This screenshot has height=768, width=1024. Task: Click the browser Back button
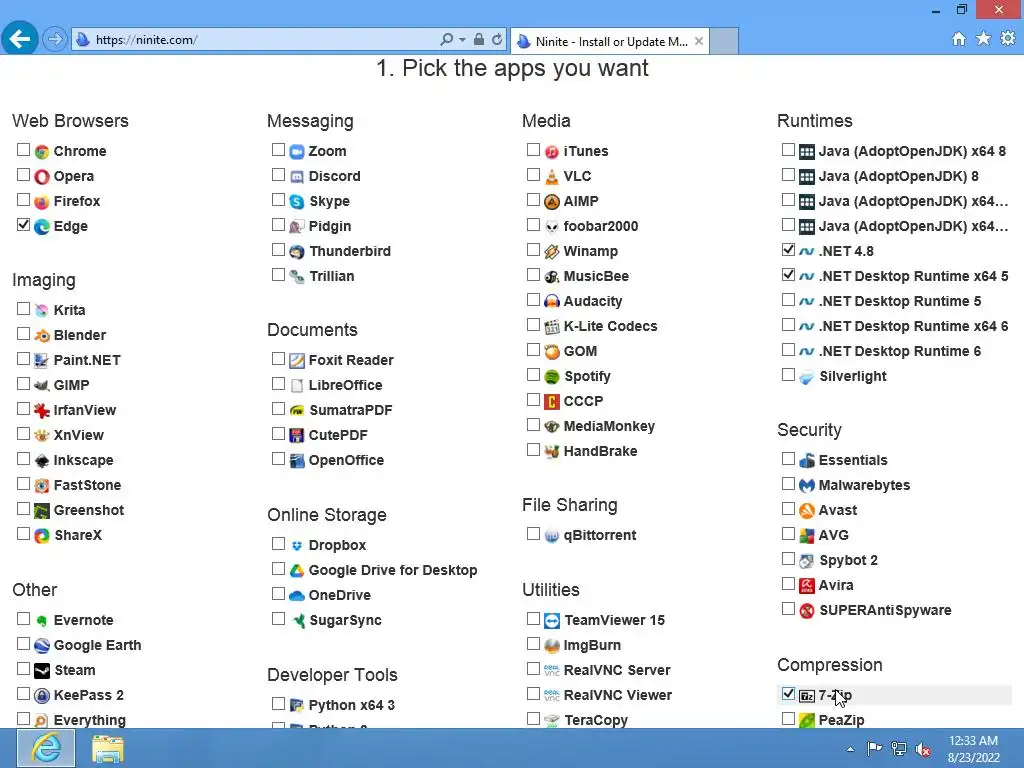click(20, 40)
